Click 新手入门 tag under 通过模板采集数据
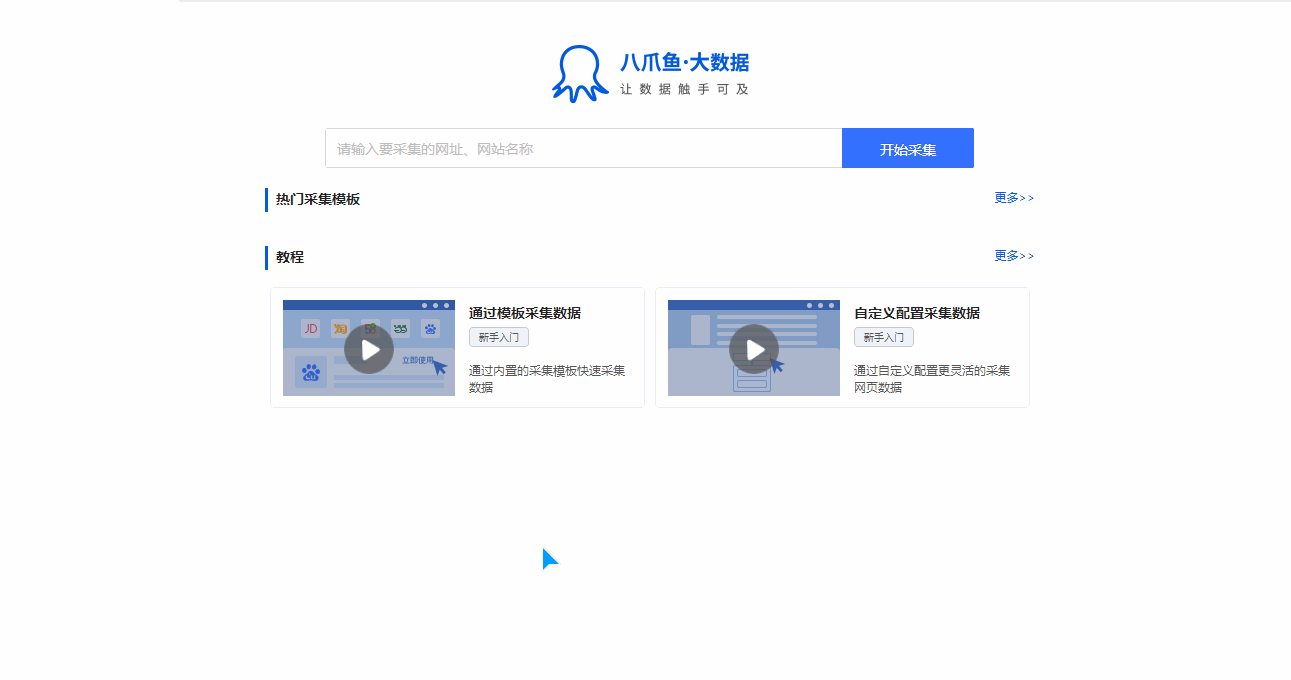 click(x=499, y=337)
